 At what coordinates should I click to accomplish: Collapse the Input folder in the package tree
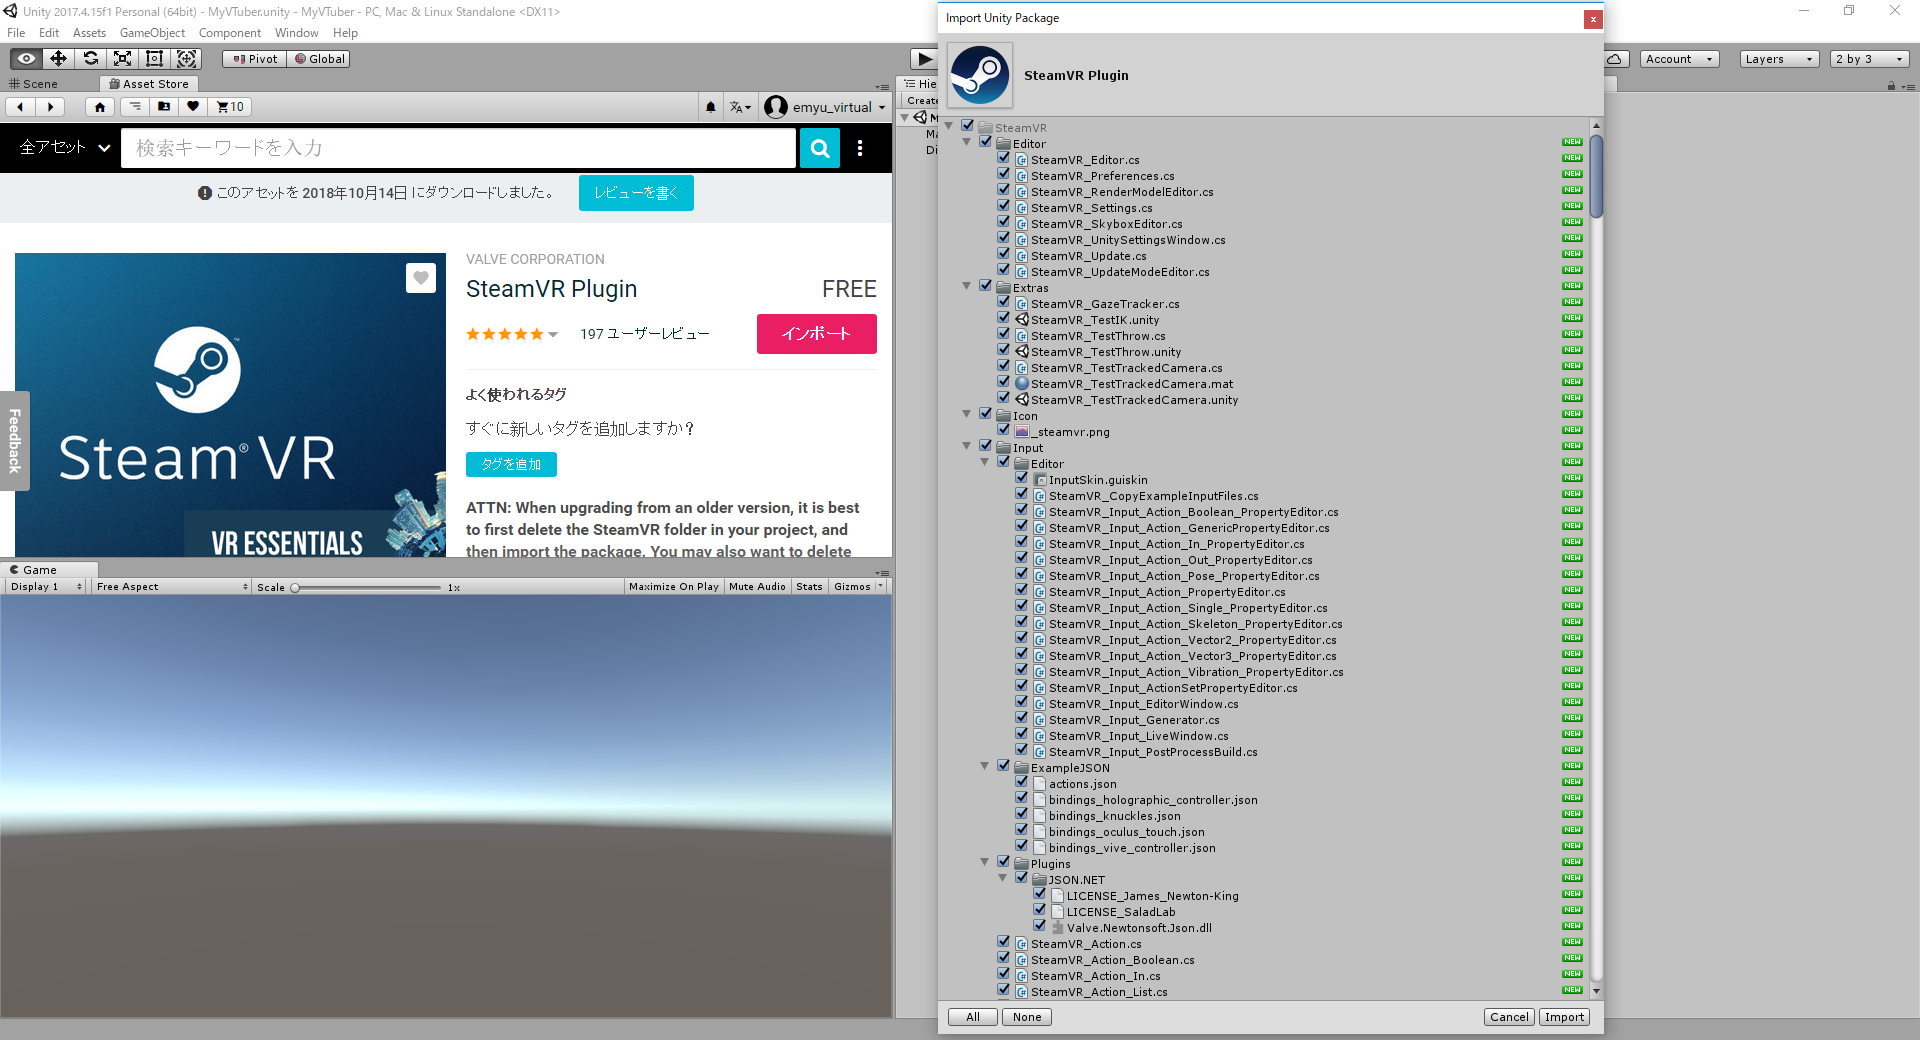[x=966, y=445]
